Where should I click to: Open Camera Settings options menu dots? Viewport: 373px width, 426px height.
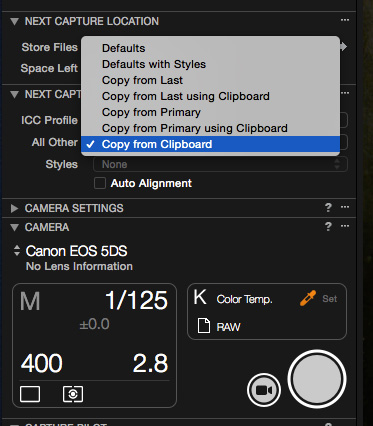[x=345, y=207]
